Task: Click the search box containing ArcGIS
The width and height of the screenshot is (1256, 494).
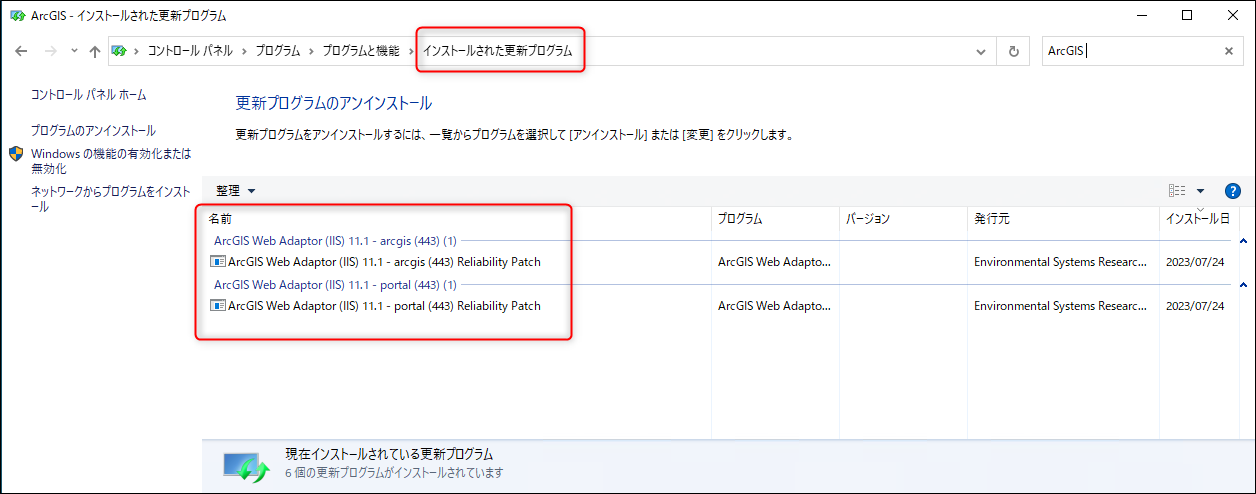Action: pos(1128,51)
